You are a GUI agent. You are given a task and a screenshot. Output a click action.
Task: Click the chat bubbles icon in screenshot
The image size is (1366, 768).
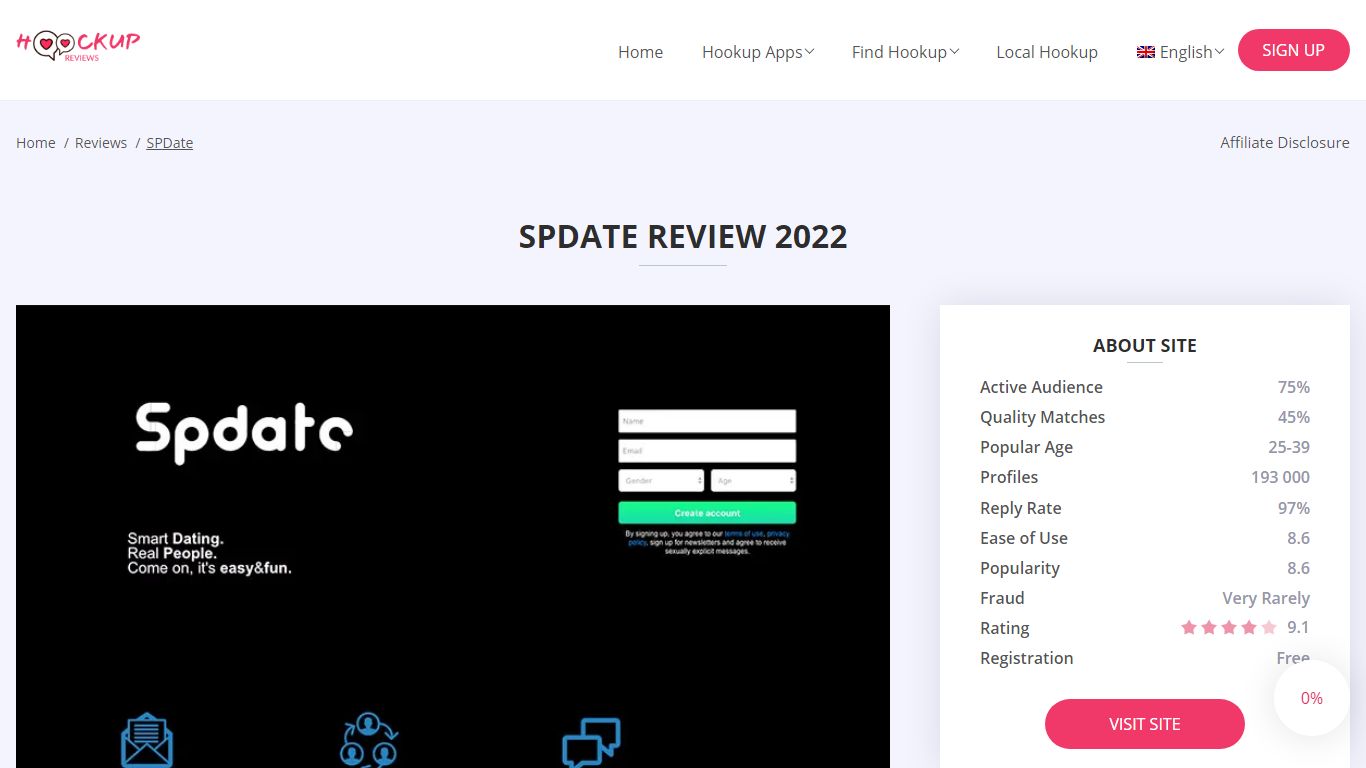click(591, 742)
